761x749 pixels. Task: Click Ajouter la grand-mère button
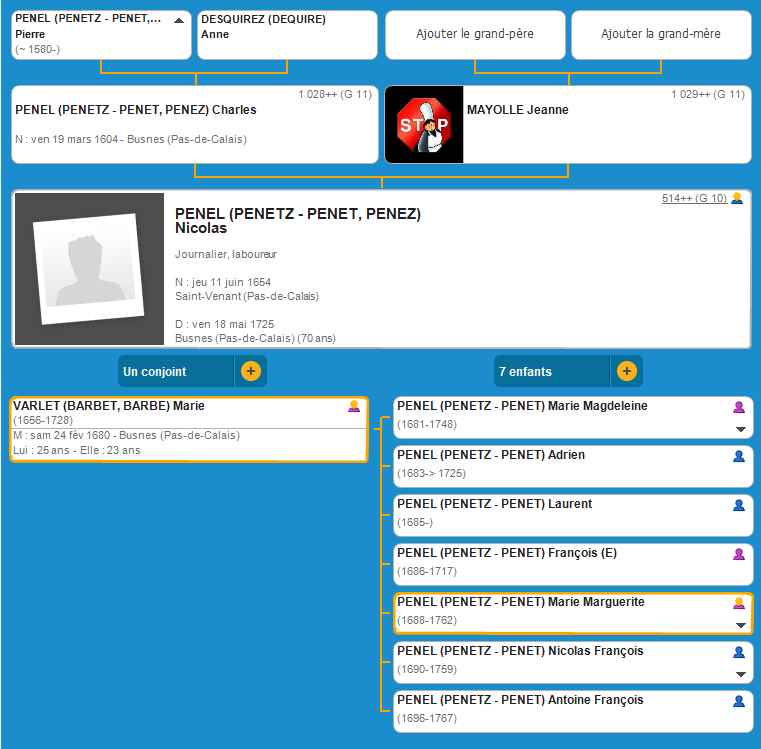(660, 35)
